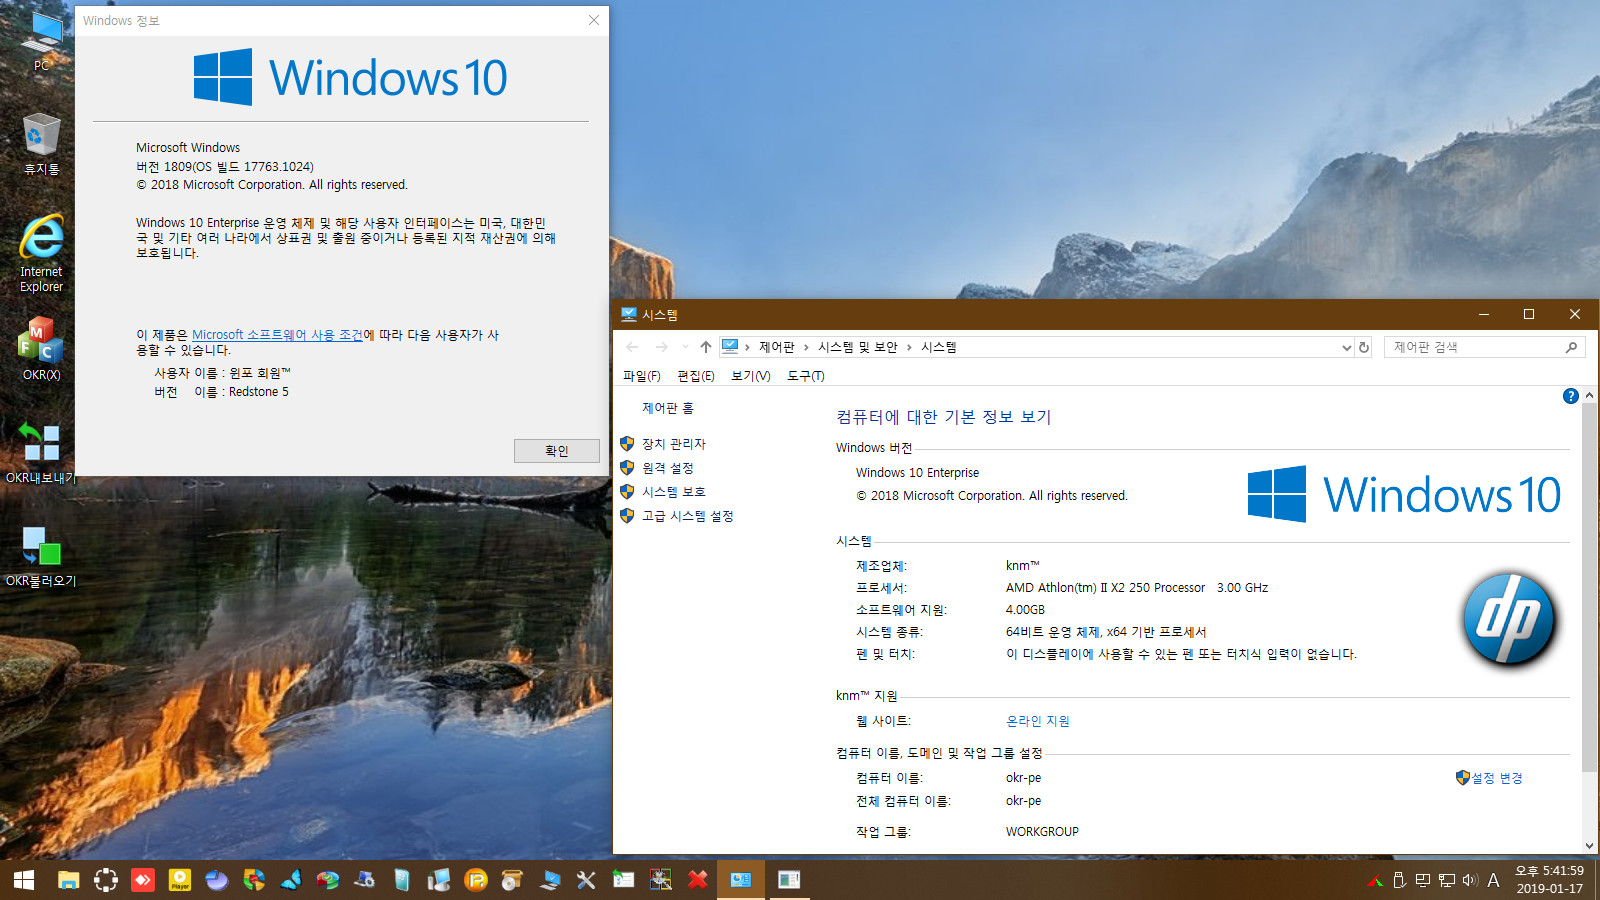The width and height of the screenshot is (1600, 900).
Task: Click the search magnifier in 제어판 검색 box
Action: click(x=1571, y=347)
